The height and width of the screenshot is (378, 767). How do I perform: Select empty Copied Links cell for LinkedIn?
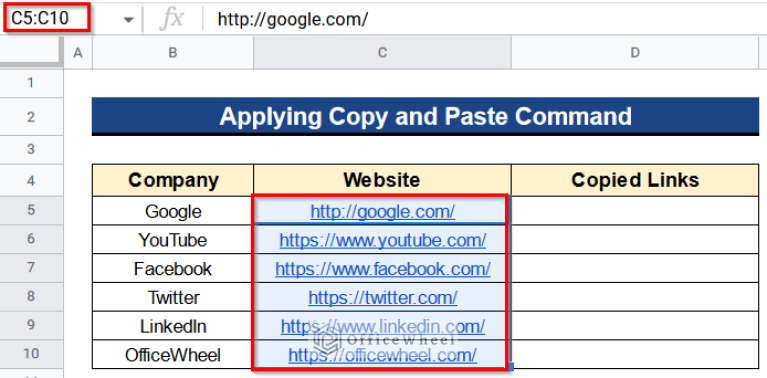tap(635, 326)
